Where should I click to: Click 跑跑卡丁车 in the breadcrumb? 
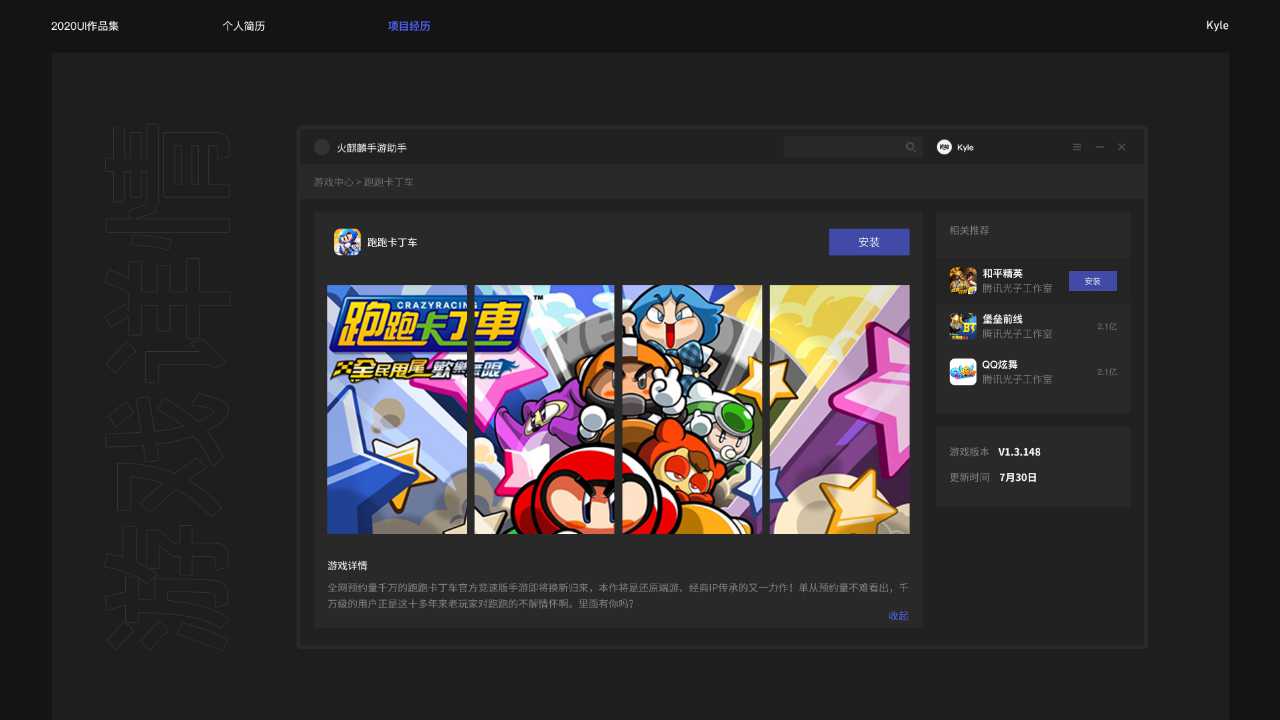tap(389, 182)
